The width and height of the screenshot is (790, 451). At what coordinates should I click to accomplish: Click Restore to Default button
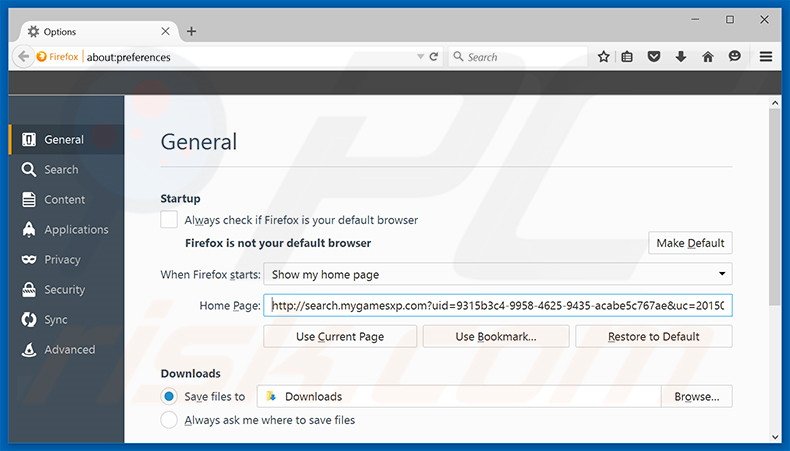point(653,337)
